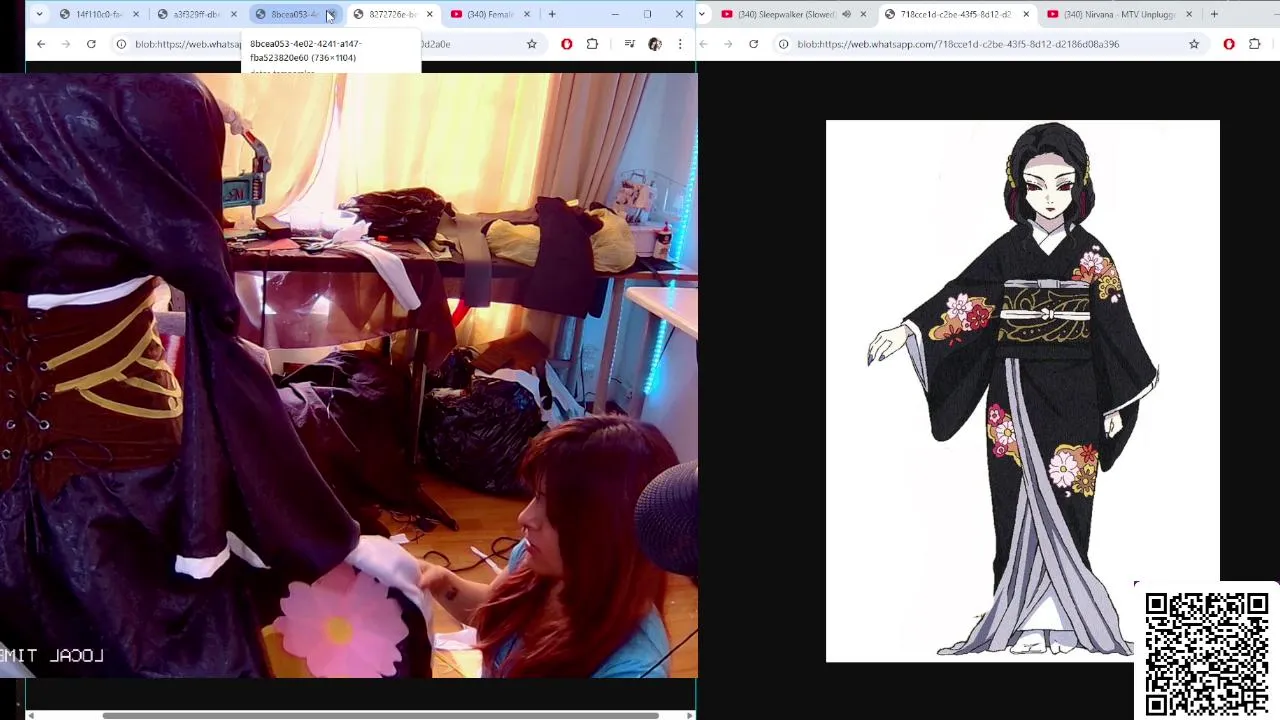
Task: Minimize the left browser window
Action: tap(615, 14)
